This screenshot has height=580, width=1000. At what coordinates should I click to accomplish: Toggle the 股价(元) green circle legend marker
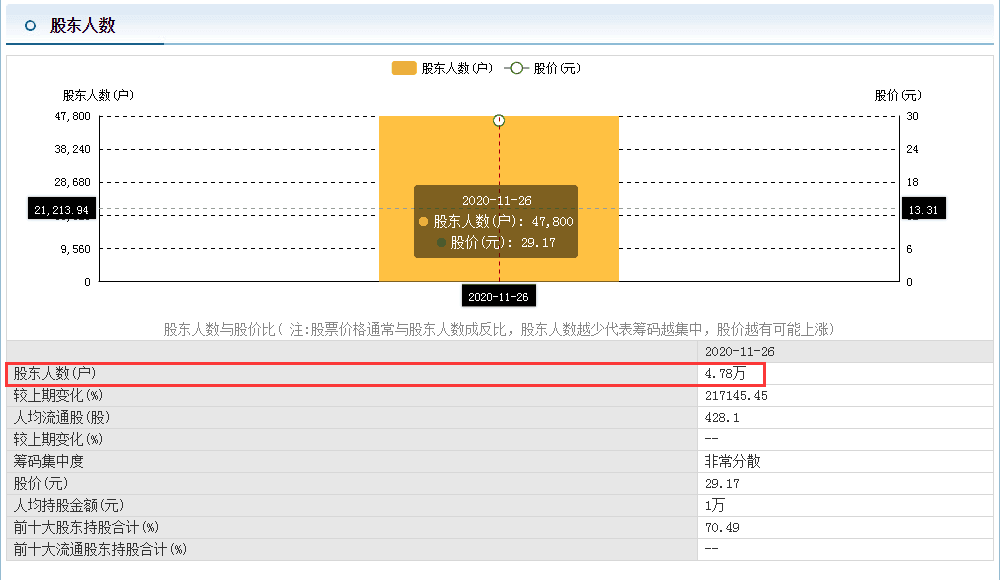[x=516, y=68]
